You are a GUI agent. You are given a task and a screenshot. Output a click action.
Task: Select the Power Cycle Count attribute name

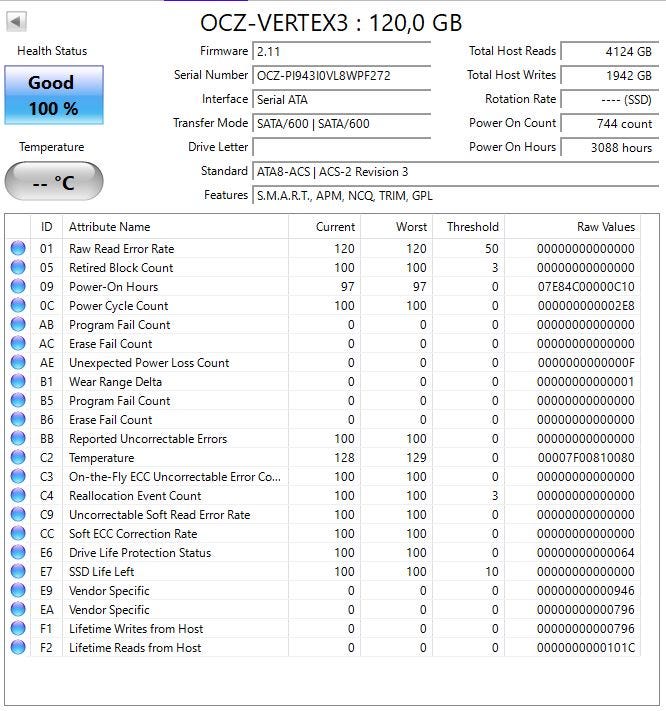pyautogui.click(x=118, y=306)
